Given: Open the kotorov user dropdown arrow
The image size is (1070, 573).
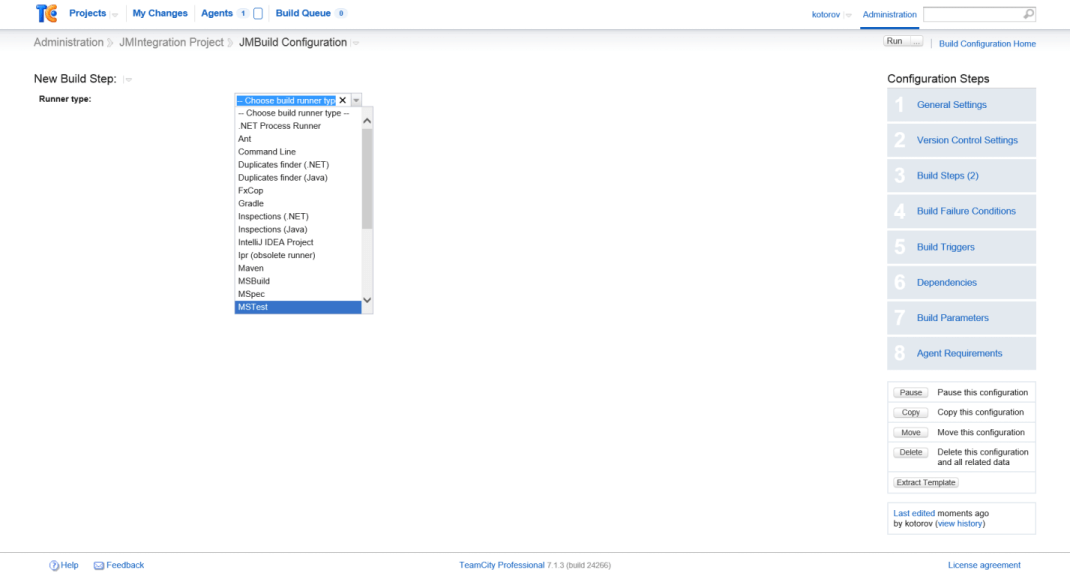Looking at the screenshot, I should tap(848, 15).
